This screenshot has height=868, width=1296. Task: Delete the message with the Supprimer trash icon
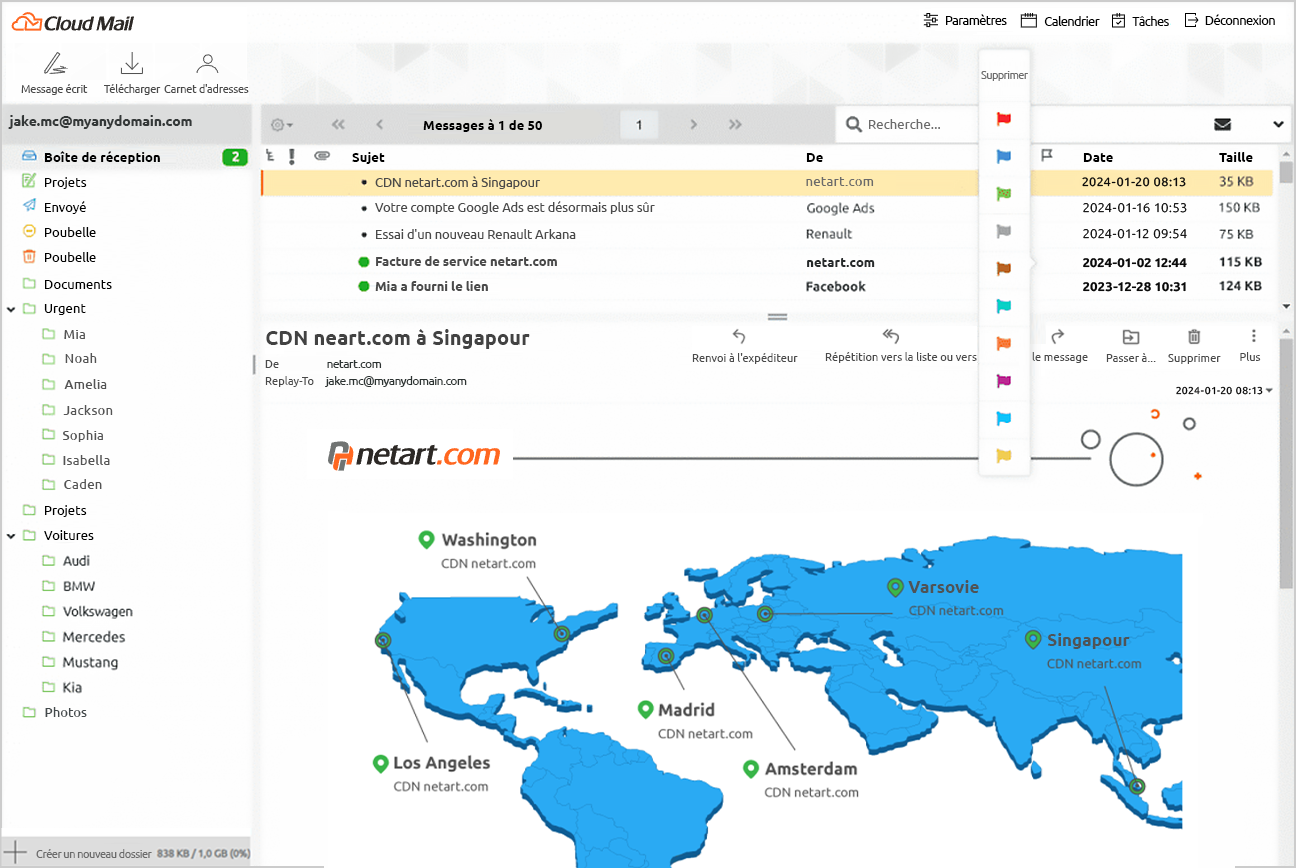(1194, 337)
